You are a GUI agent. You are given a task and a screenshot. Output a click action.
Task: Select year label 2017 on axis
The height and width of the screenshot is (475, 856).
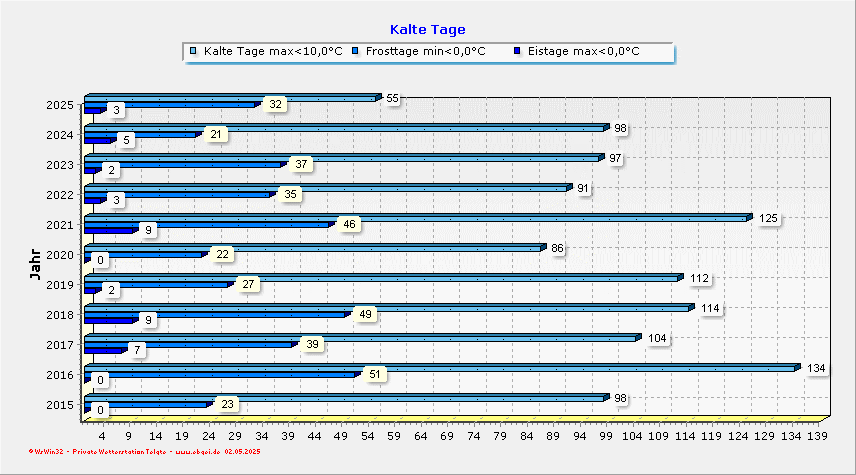60,345
